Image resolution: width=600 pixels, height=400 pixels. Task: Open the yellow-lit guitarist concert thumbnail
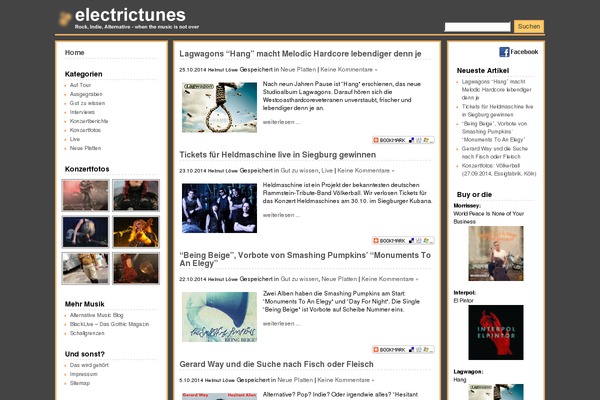click(136, 232)
